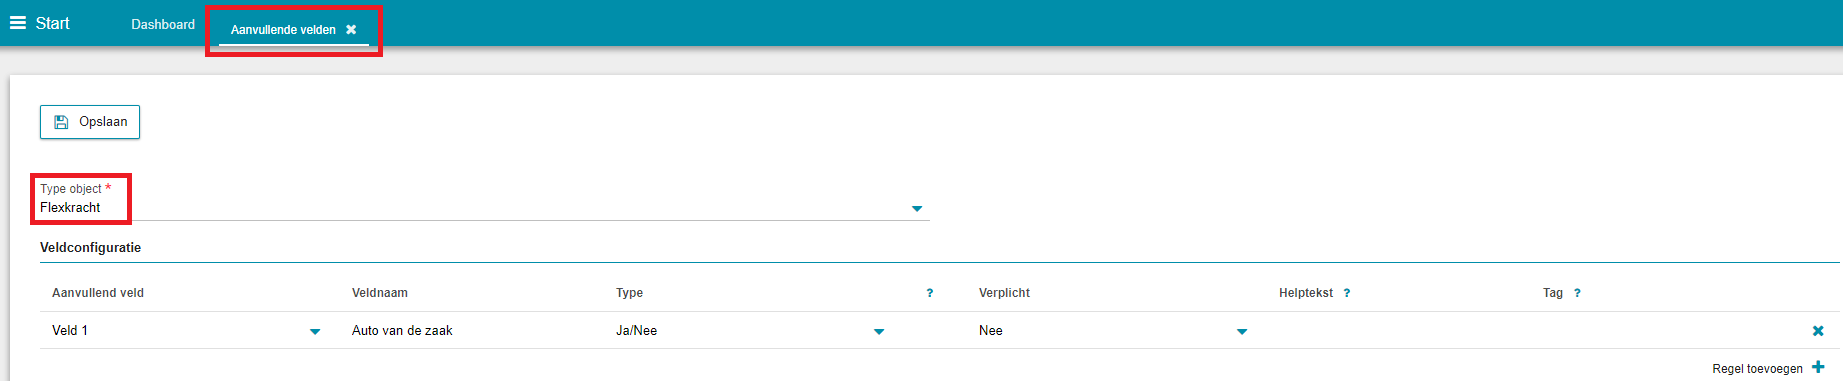Click the Start label in the header

[x=53, y=23]
